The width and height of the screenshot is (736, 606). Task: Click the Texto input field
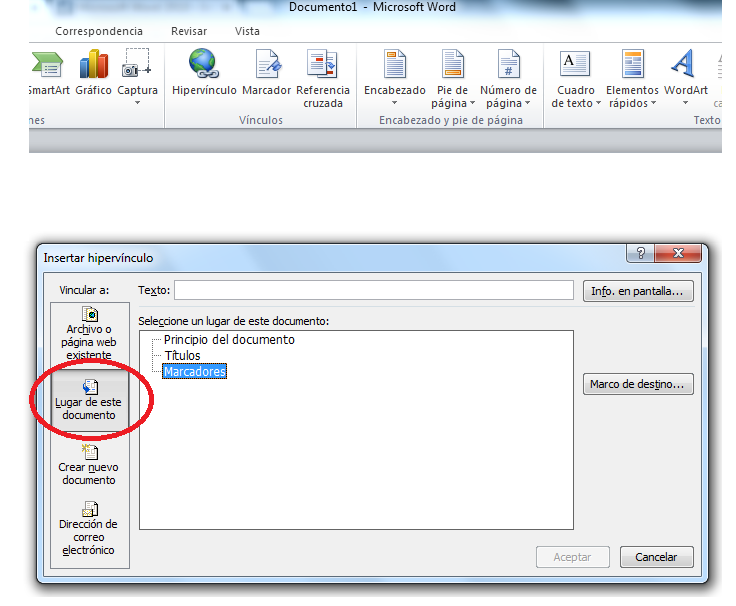coord(374,290)
